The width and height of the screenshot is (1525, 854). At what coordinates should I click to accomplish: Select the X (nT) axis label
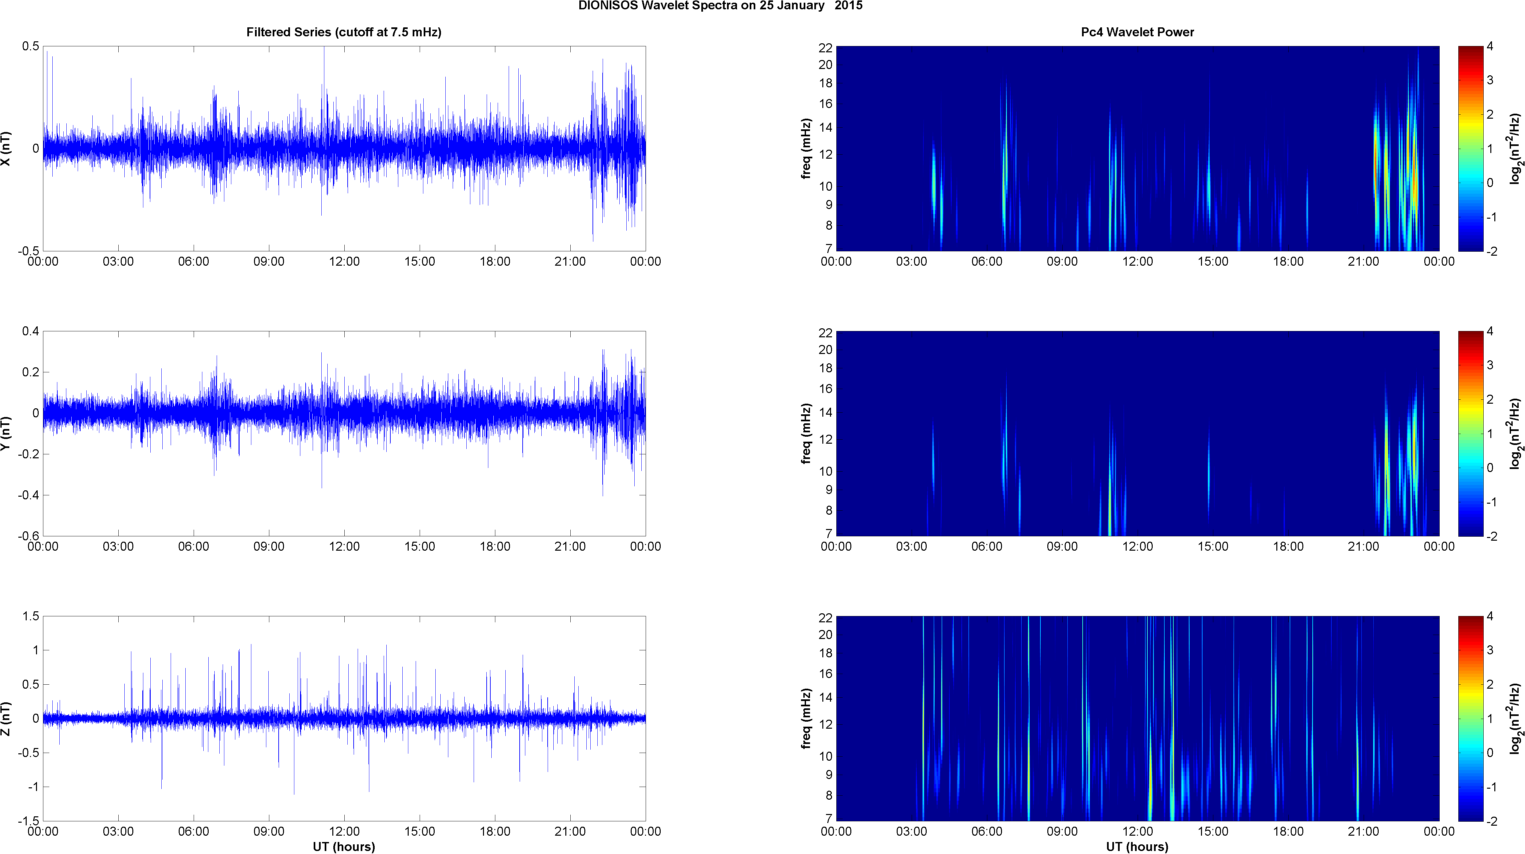pos(6,148)
